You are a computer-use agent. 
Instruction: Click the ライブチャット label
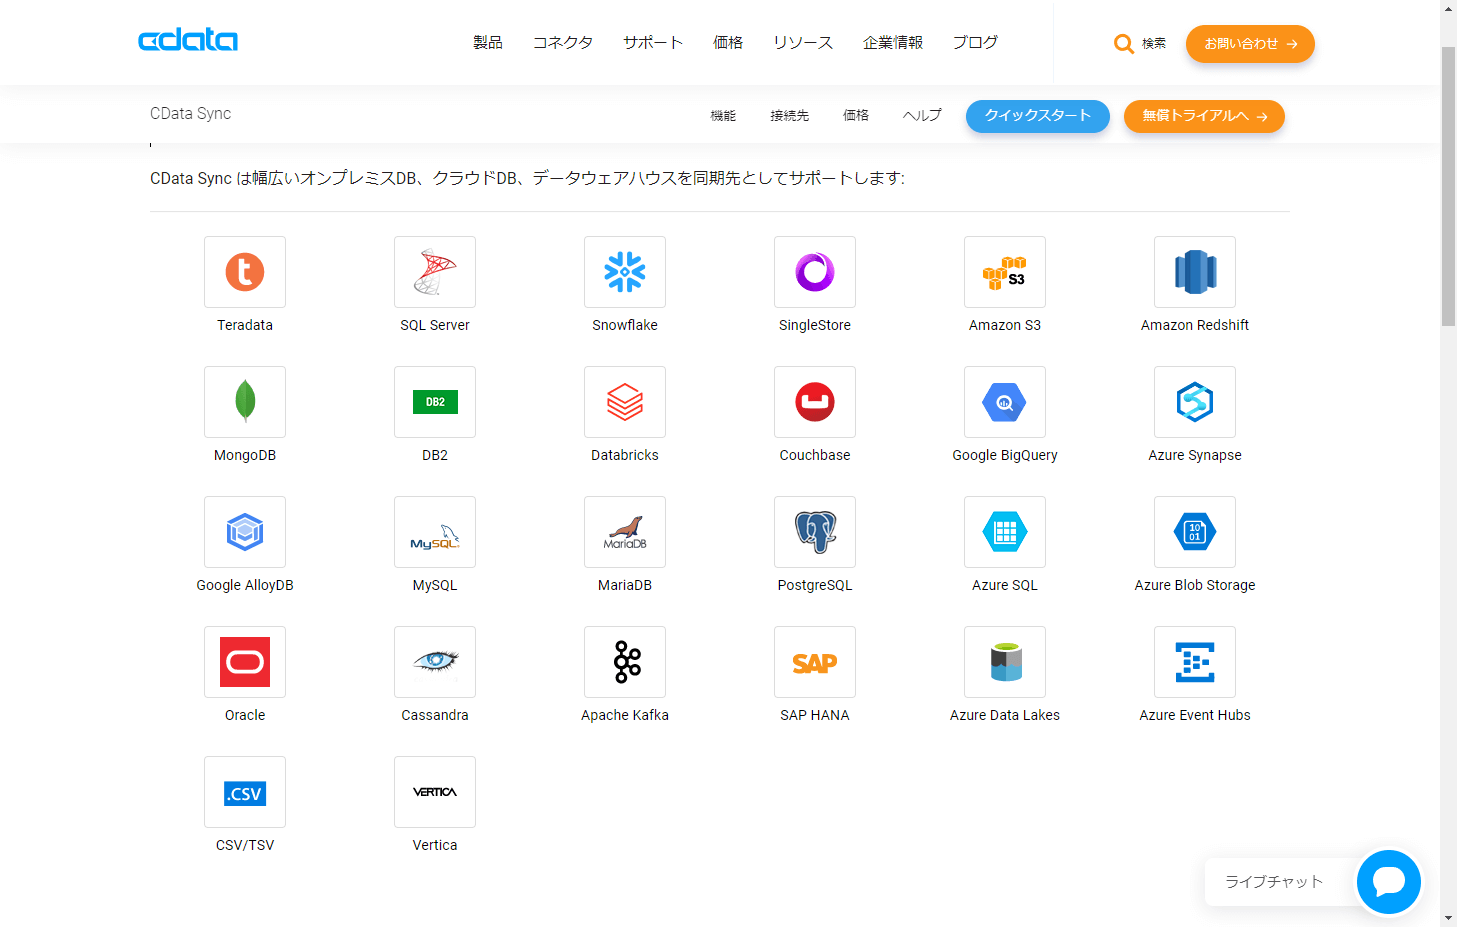pos(1274,882)
